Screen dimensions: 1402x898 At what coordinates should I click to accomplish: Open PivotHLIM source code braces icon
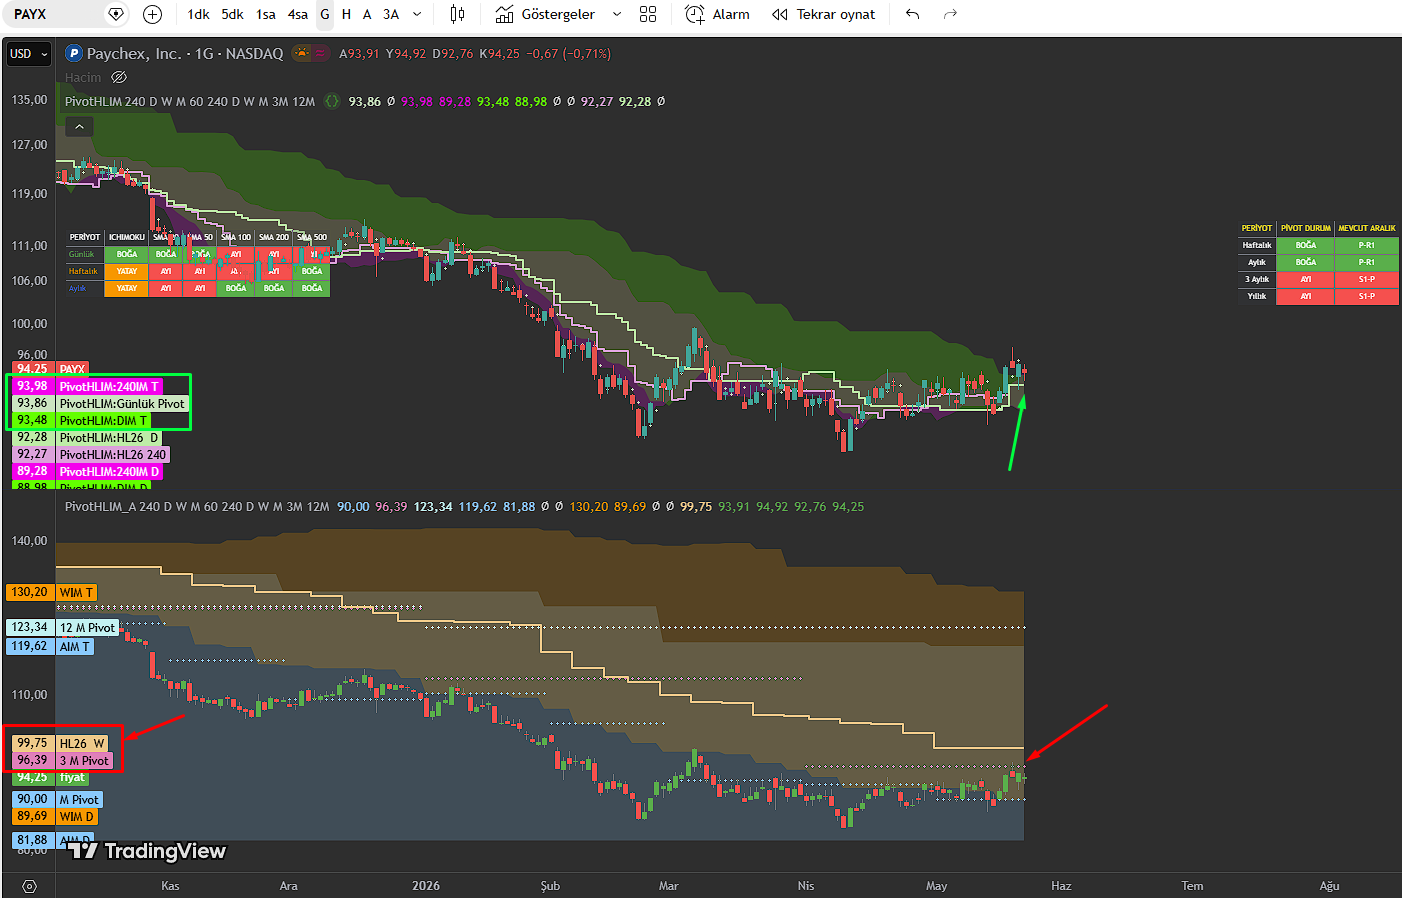point(332,101)
